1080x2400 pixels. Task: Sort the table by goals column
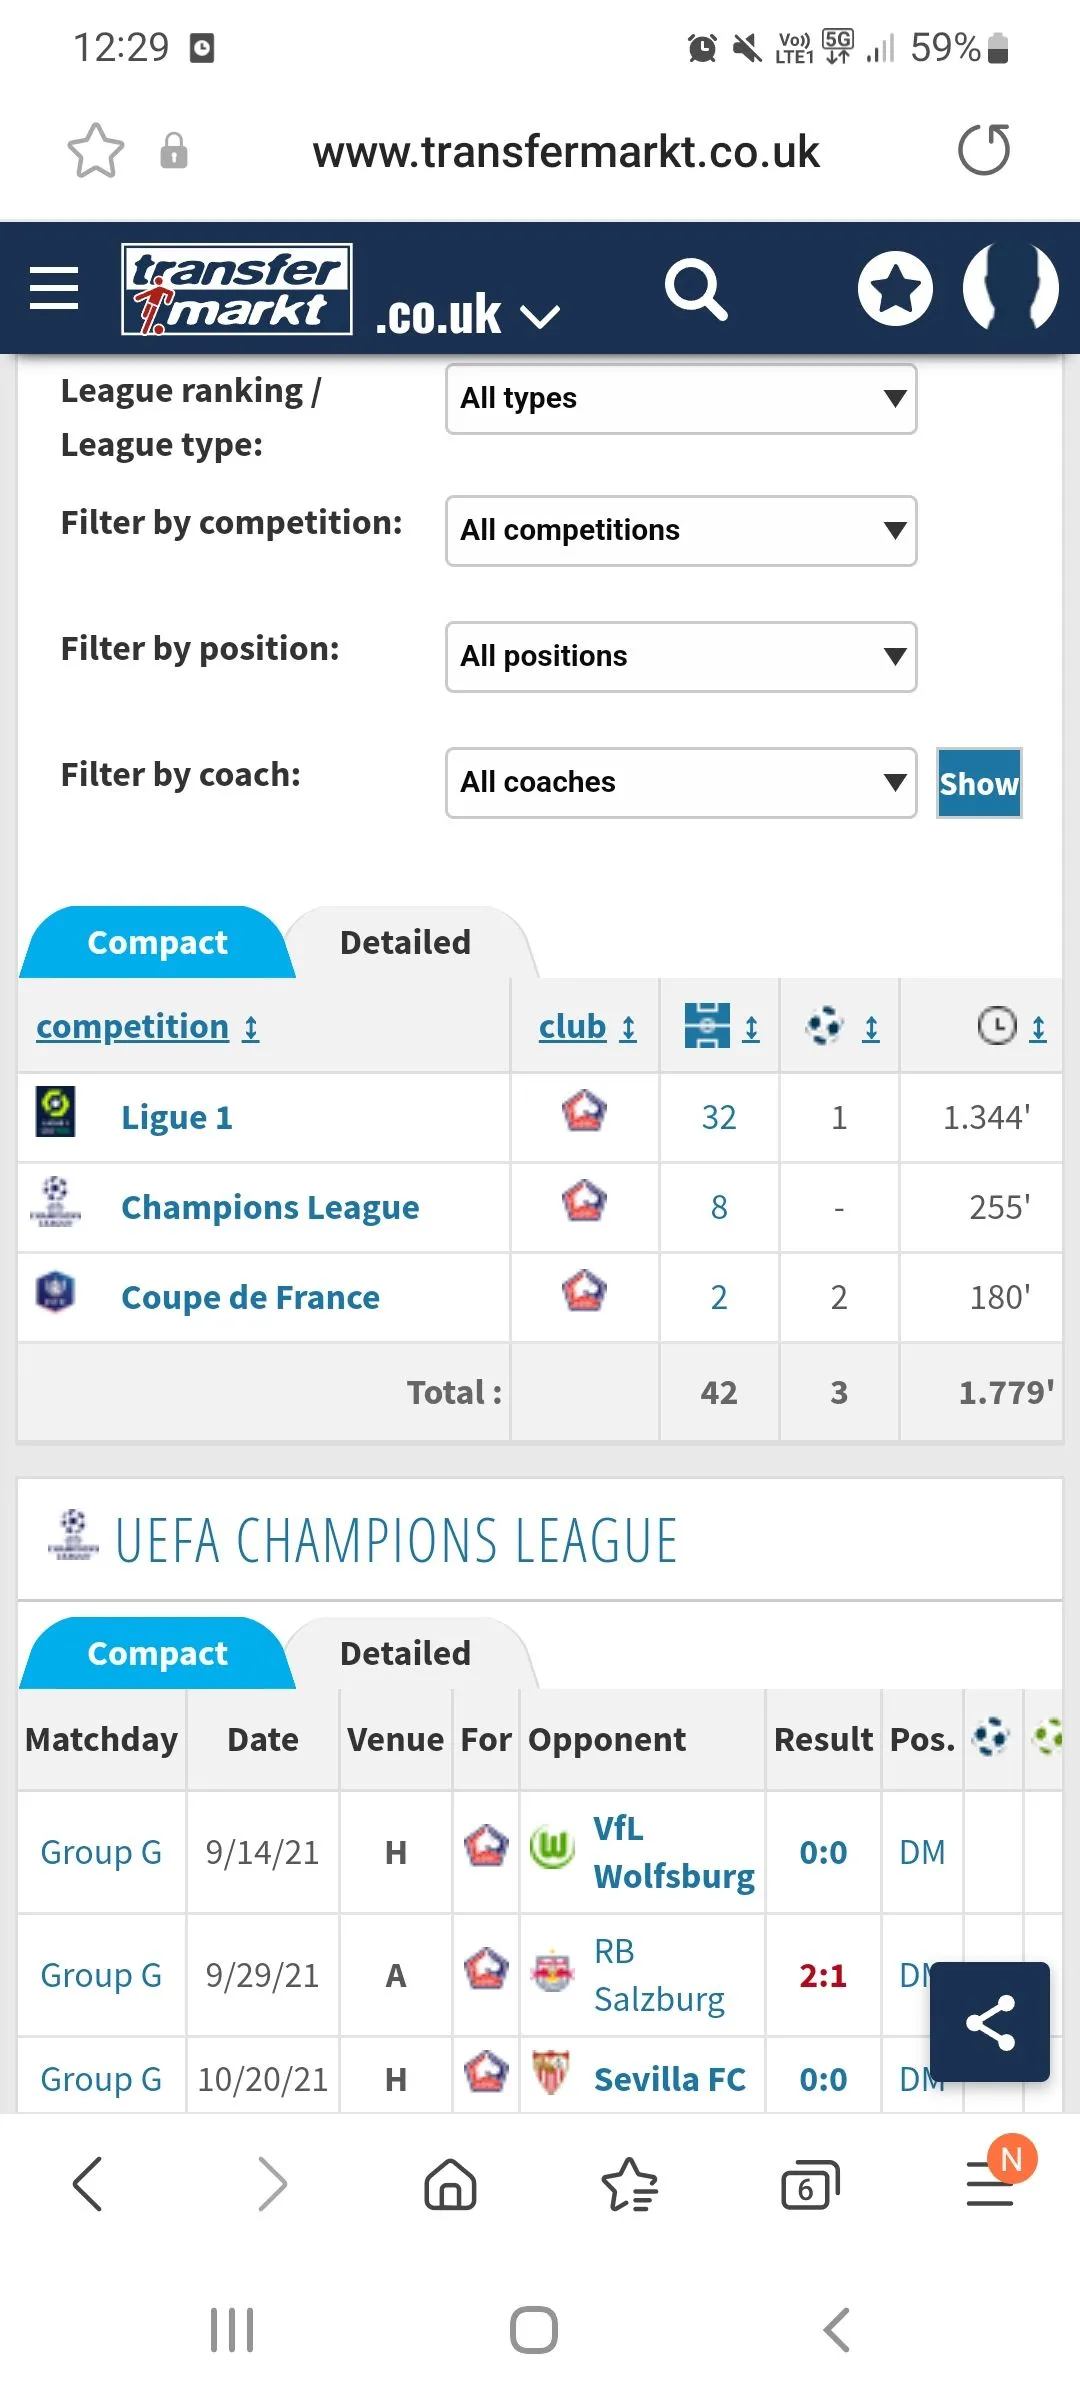click(x=841, y=1026)
